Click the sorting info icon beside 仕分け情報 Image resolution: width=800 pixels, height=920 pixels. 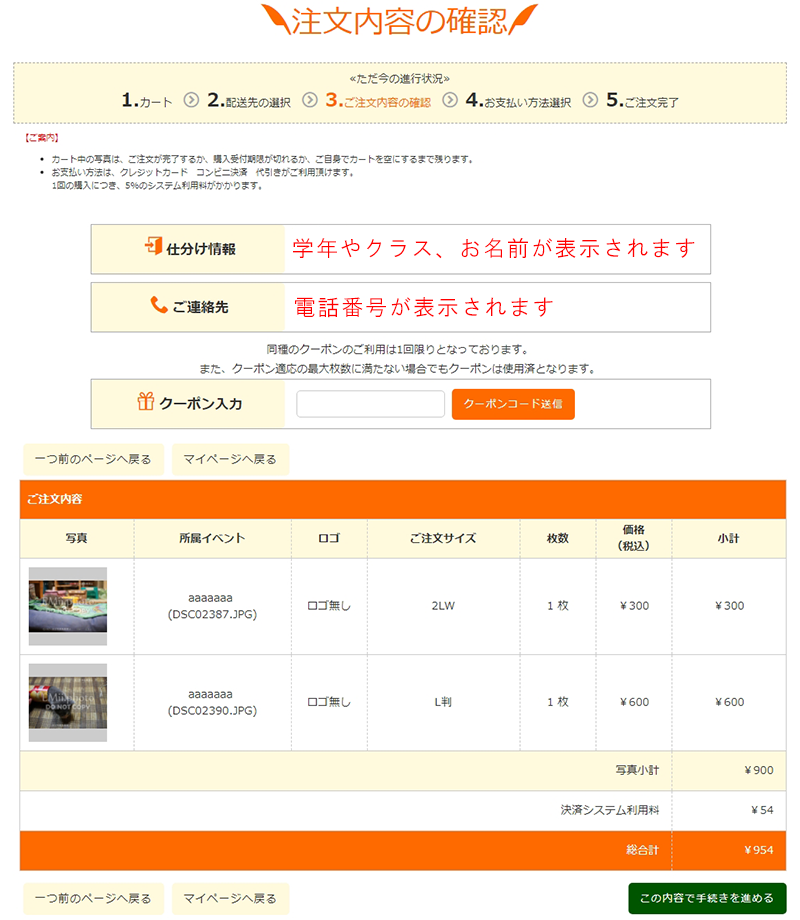tap(152, 248)
